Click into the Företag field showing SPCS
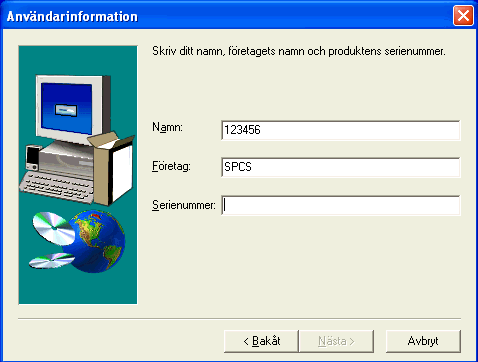Viewport: 478px width, 362px height. [341, 167]
